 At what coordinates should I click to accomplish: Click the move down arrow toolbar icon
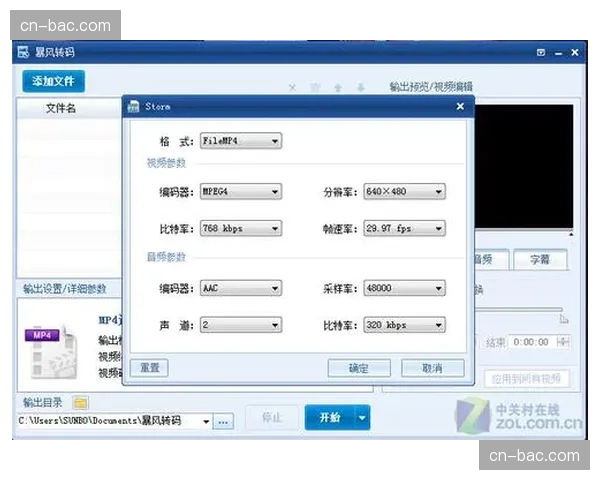coord(360,88)
